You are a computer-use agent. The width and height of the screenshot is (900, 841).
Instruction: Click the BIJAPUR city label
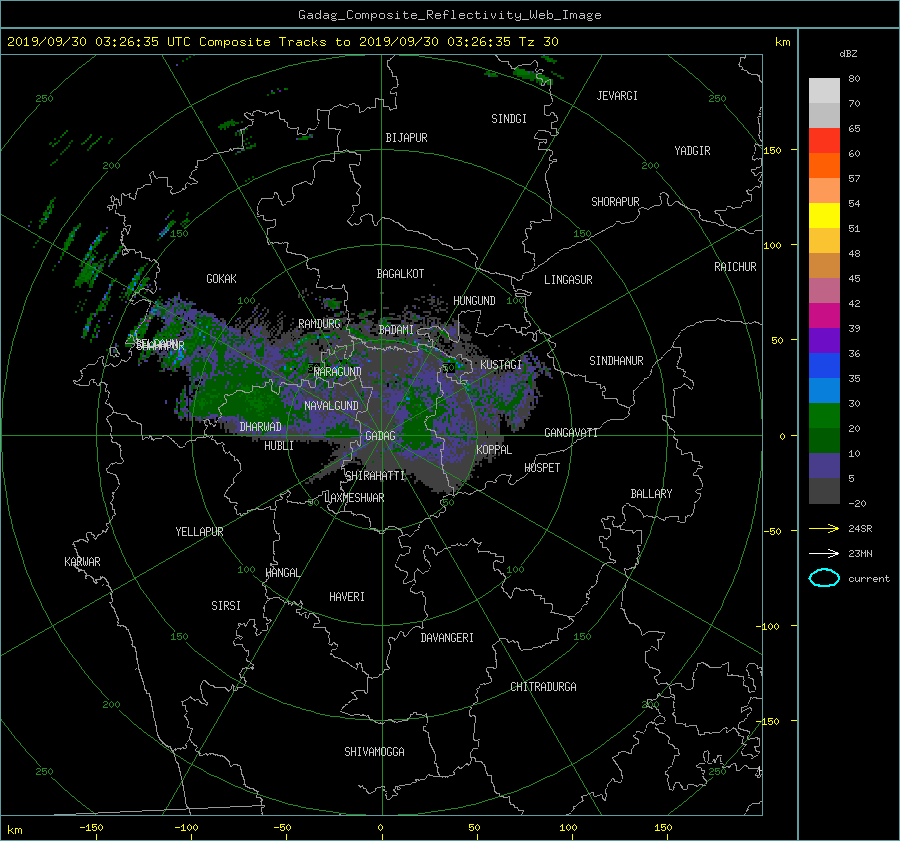406,138
